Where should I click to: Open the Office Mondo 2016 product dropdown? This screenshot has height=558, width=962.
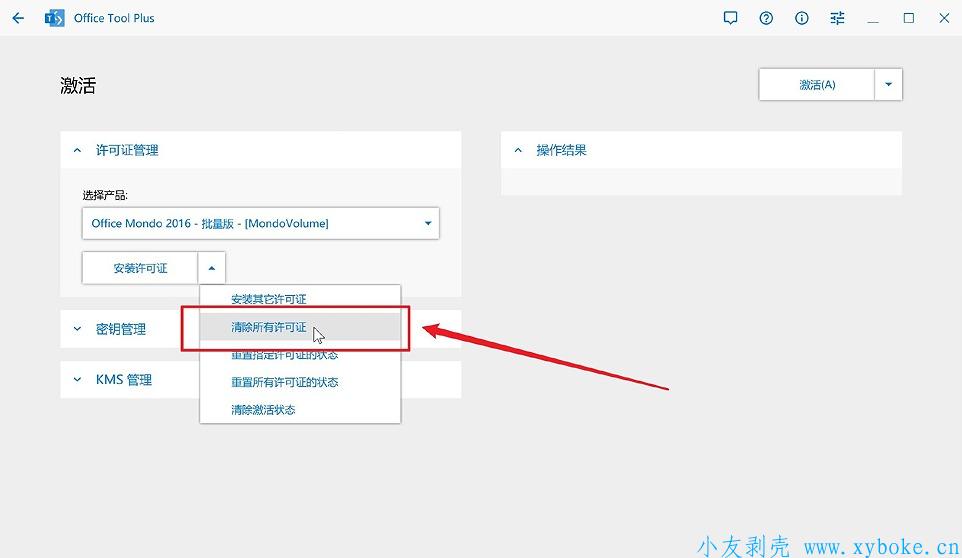point(260,223)
